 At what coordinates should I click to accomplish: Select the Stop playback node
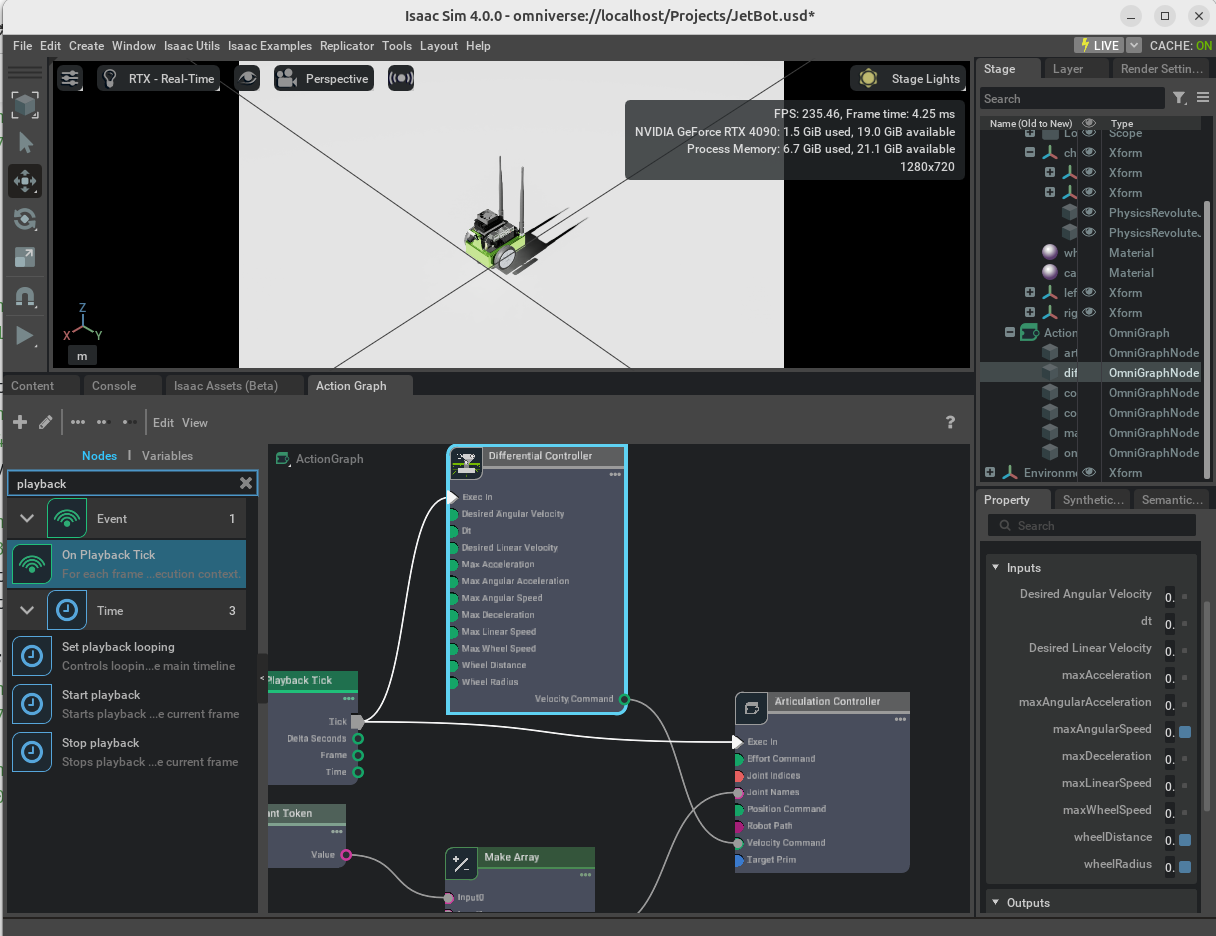point(127,752)
